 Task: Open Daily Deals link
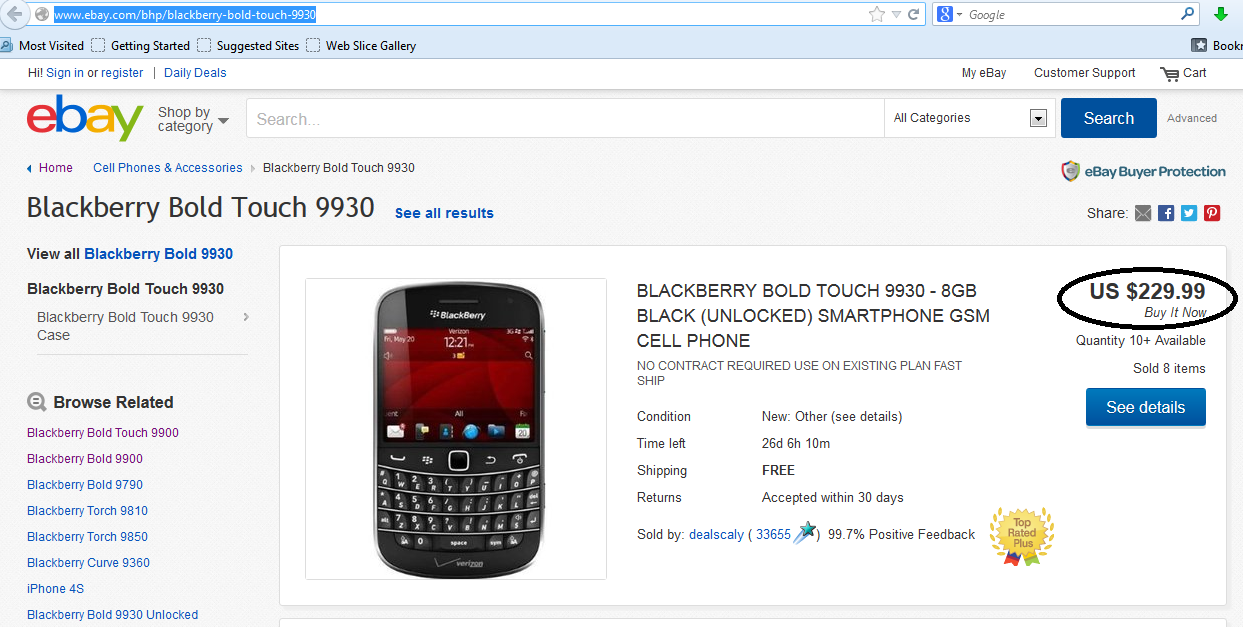[195, 73]
